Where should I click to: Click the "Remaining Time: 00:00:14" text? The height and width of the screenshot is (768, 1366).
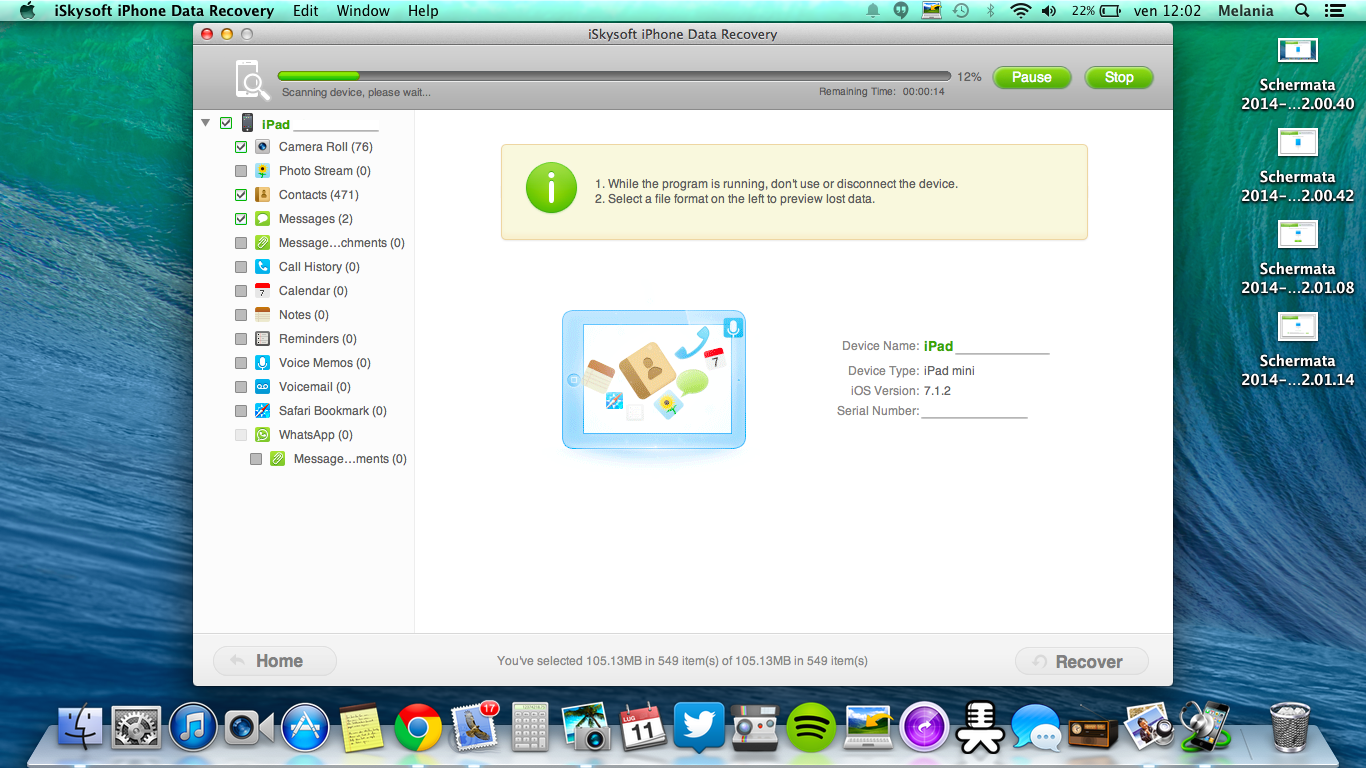point(882,92)
